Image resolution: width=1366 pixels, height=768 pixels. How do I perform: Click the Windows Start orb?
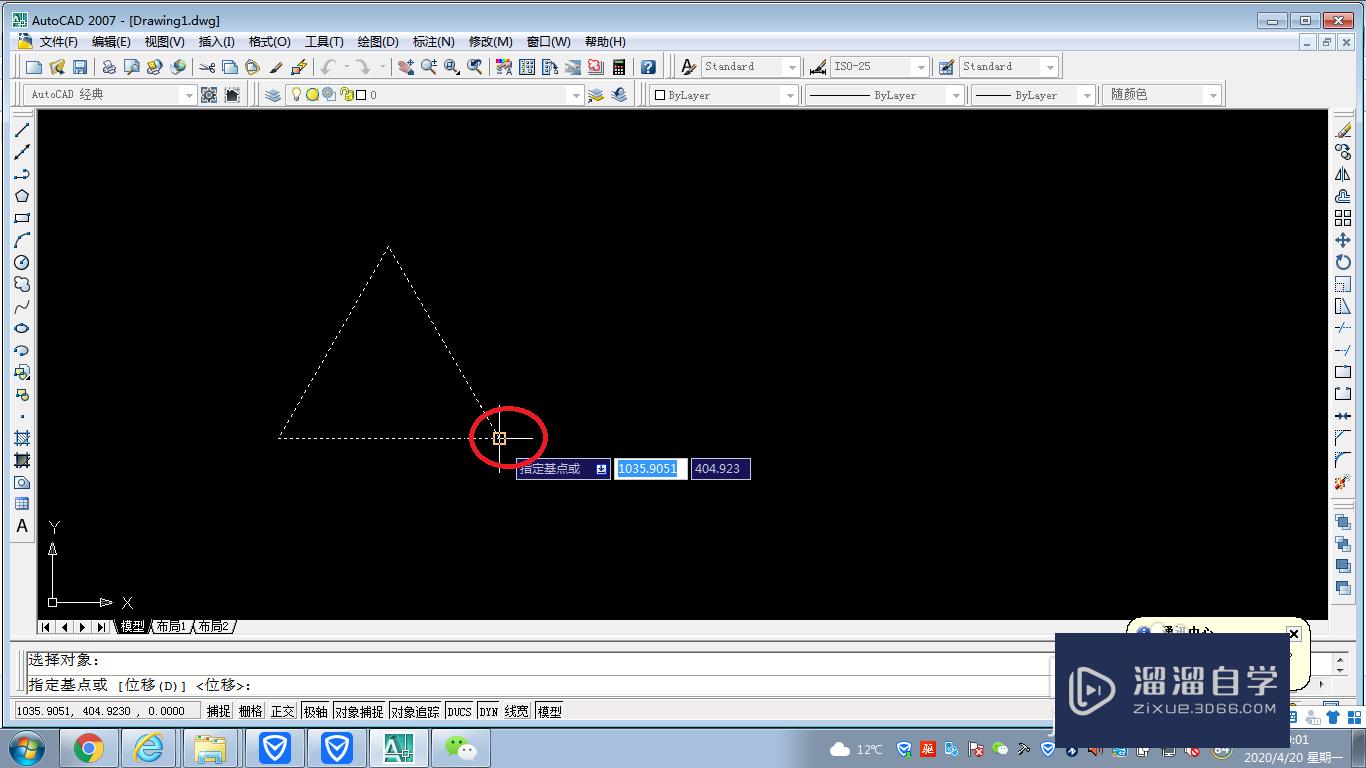click(27, 748)
